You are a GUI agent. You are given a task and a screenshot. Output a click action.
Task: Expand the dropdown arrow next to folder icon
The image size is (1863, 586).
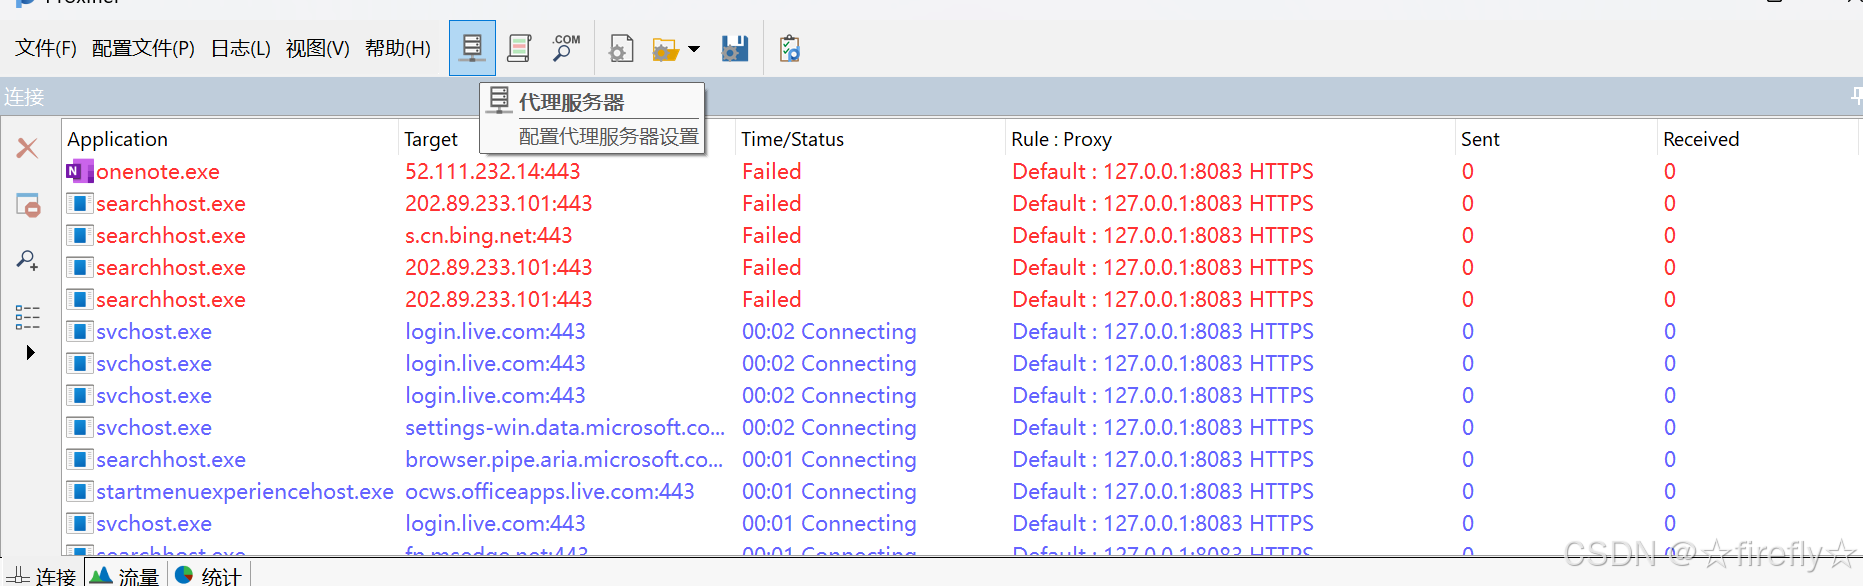(694, 48)
